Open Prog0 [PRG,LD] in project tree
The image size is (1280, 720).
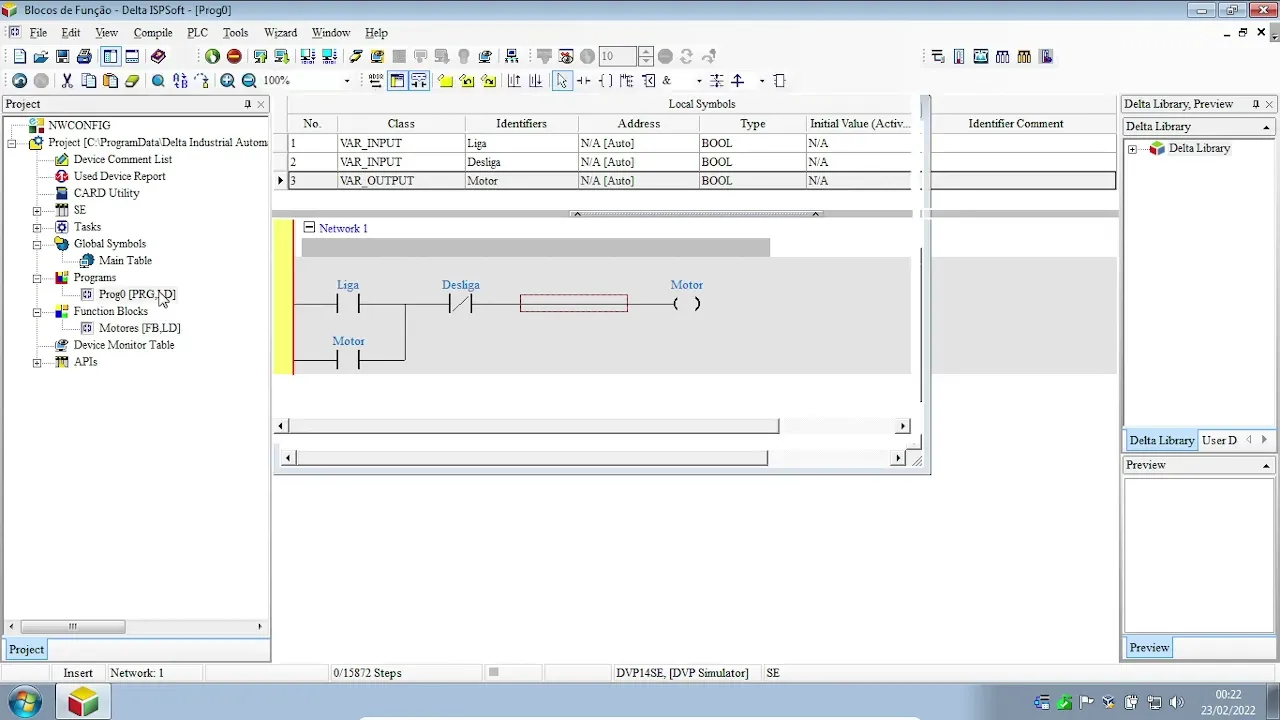pos(137,295)
